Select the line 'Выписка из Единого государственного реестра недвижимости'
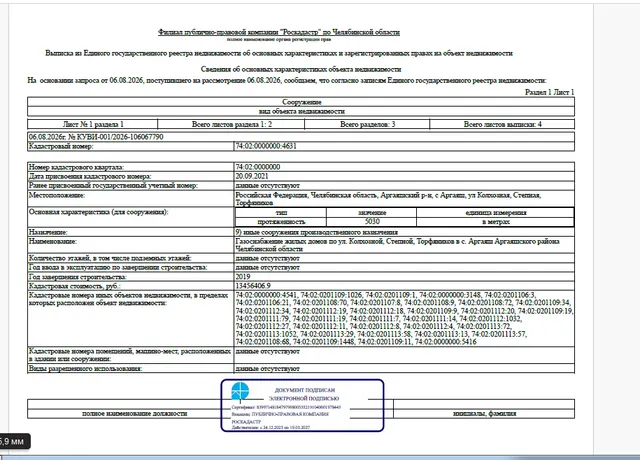 click(x=279, y=53)
